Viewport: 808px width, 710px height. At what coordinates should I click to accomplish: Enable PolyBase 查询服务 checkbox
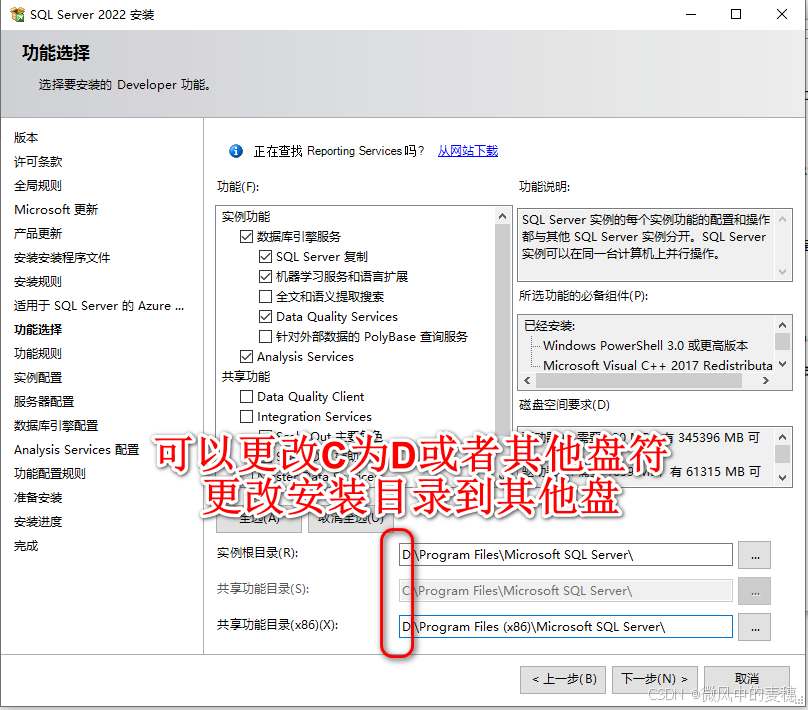tap(265, 336)
